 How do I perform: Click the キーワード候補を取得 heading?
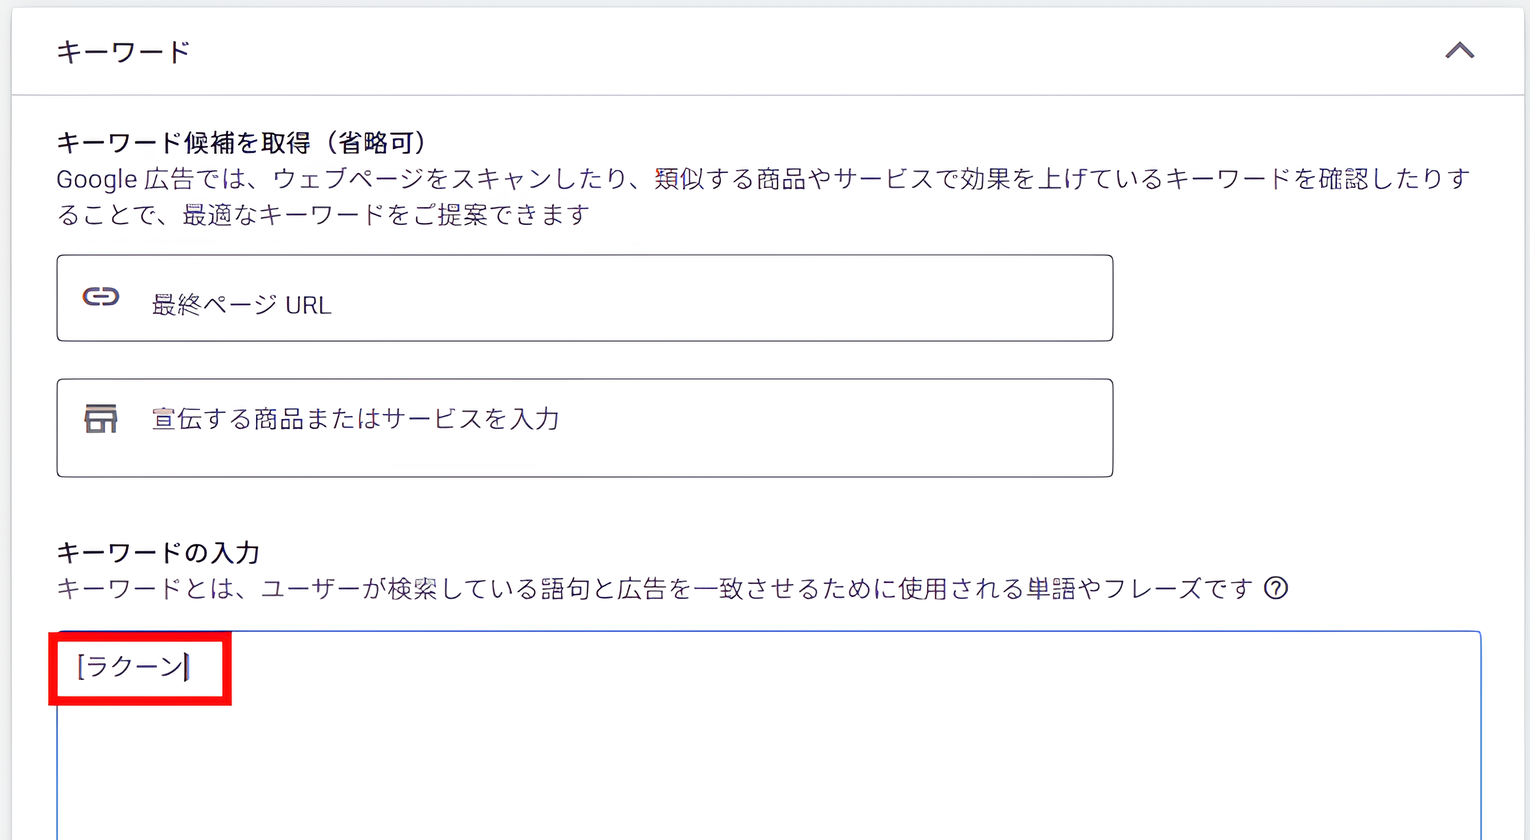(x=185, y=143)
